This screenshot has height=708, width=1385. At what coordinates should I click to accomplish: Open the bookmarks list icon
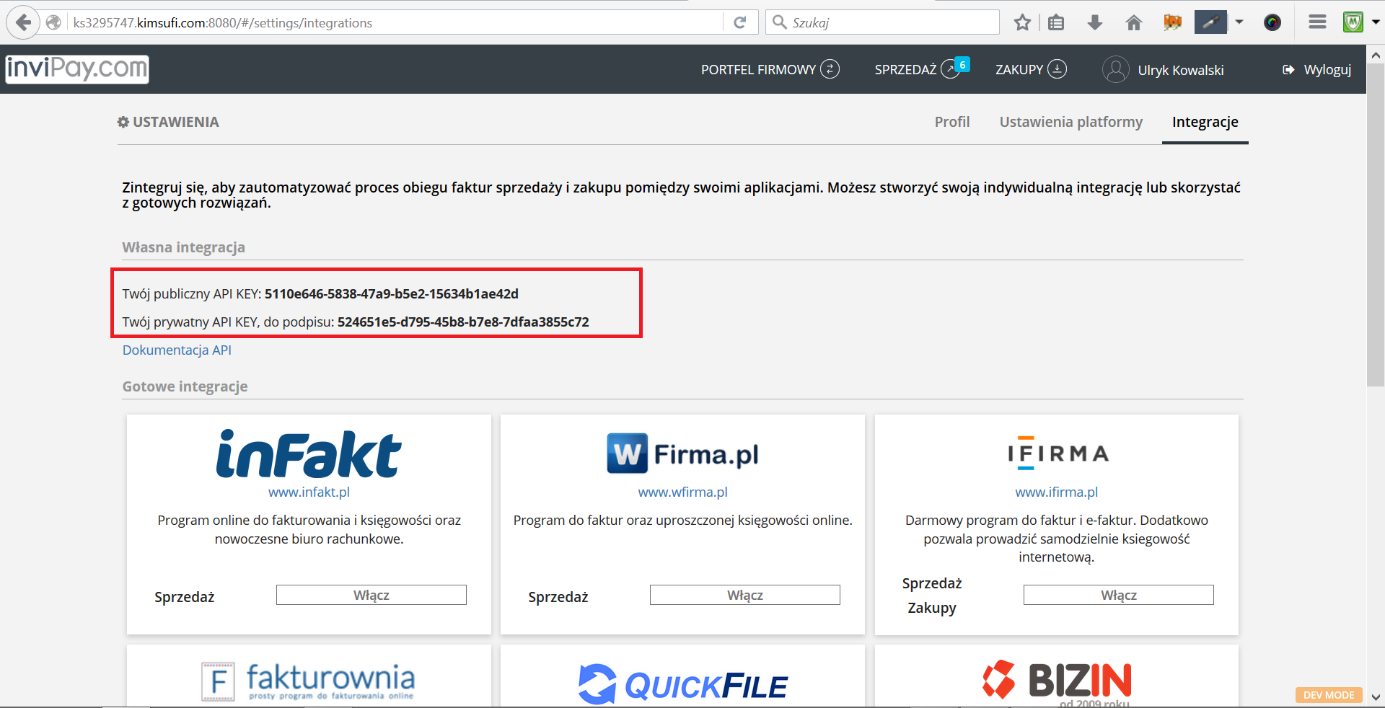1056,22
